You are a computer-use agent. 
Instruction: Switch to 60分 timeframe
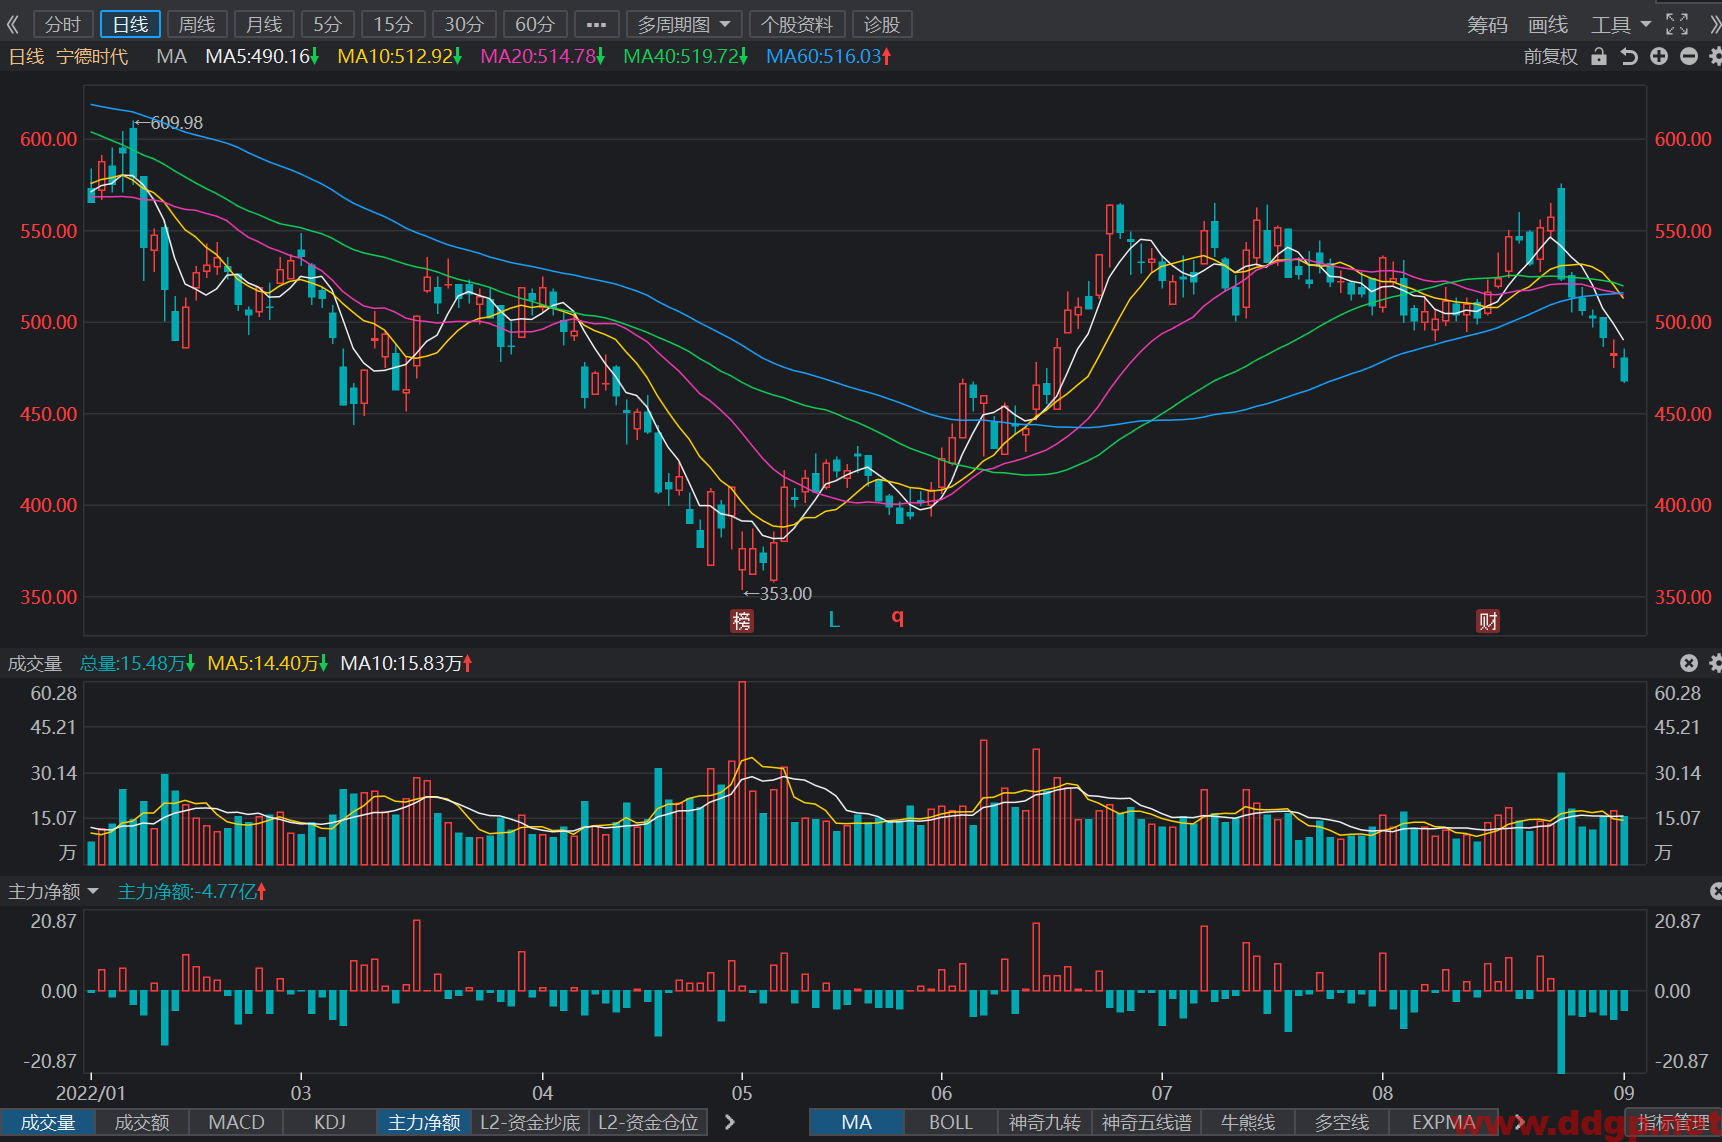pyautogui.click(x=535, y=24)
